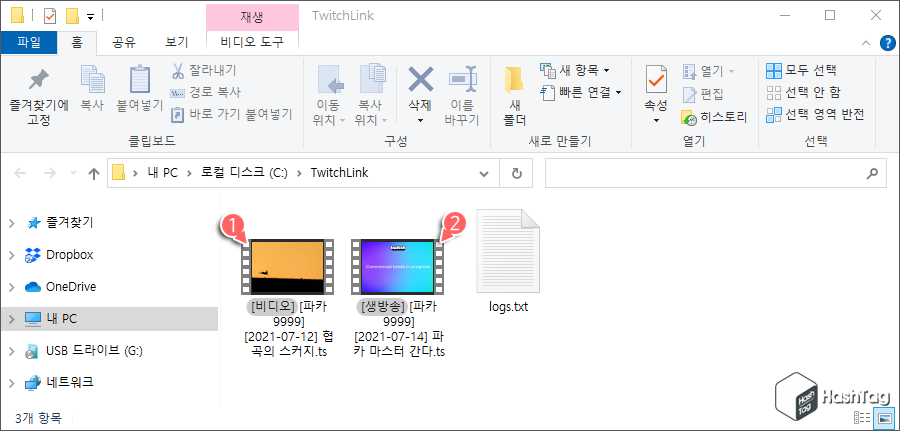This screenshot has width=900, height=431.
Task: Click 선택 안 함 (Select none)
Action: pos(804,92)
